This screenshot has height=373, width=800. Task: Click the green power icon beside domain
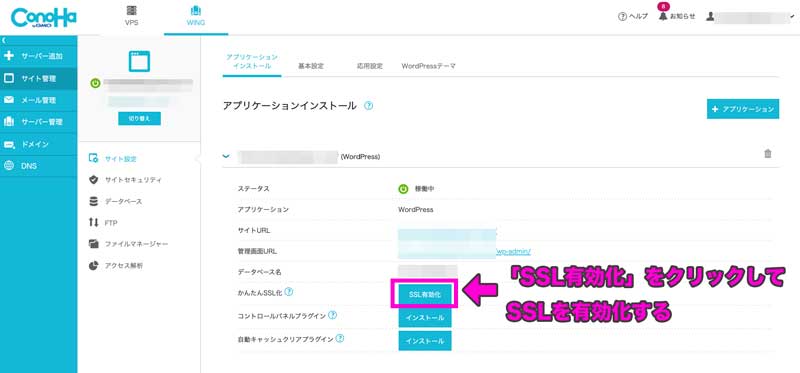(x=95, y=83)
